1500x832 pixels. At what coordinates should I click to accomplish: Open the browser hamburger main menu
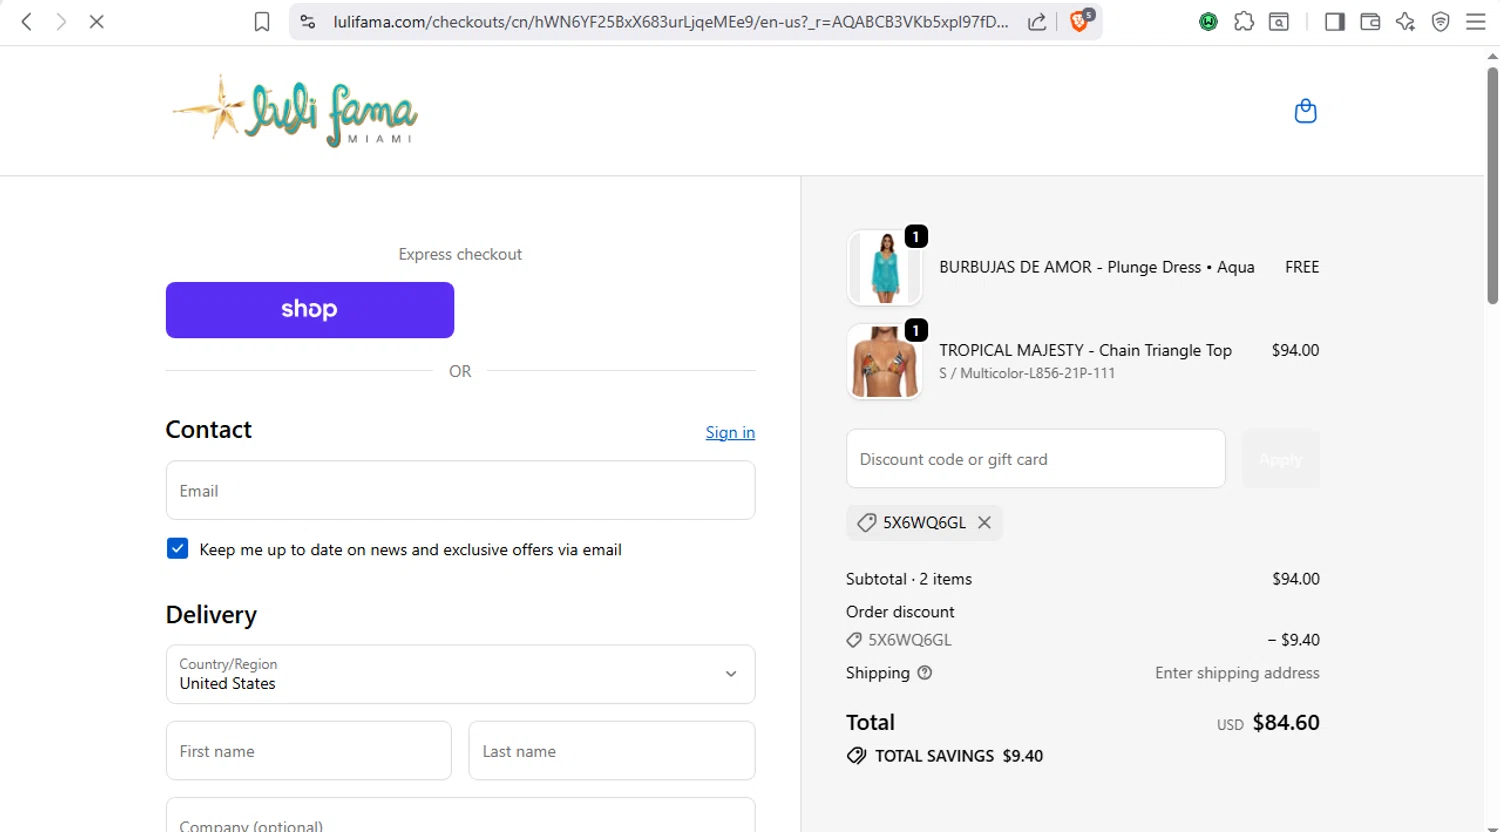(1476, 22)
